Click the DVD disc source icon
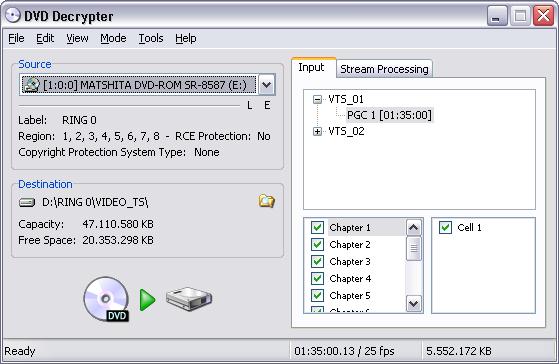The height and width of the screenshot is (364, 559). point(107,299)
